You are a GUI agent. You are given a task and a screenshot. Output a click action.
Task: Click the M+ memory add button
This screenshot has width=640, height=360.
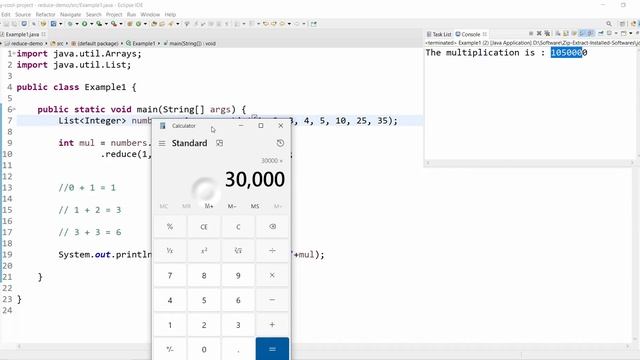click(x=209, y=206)
